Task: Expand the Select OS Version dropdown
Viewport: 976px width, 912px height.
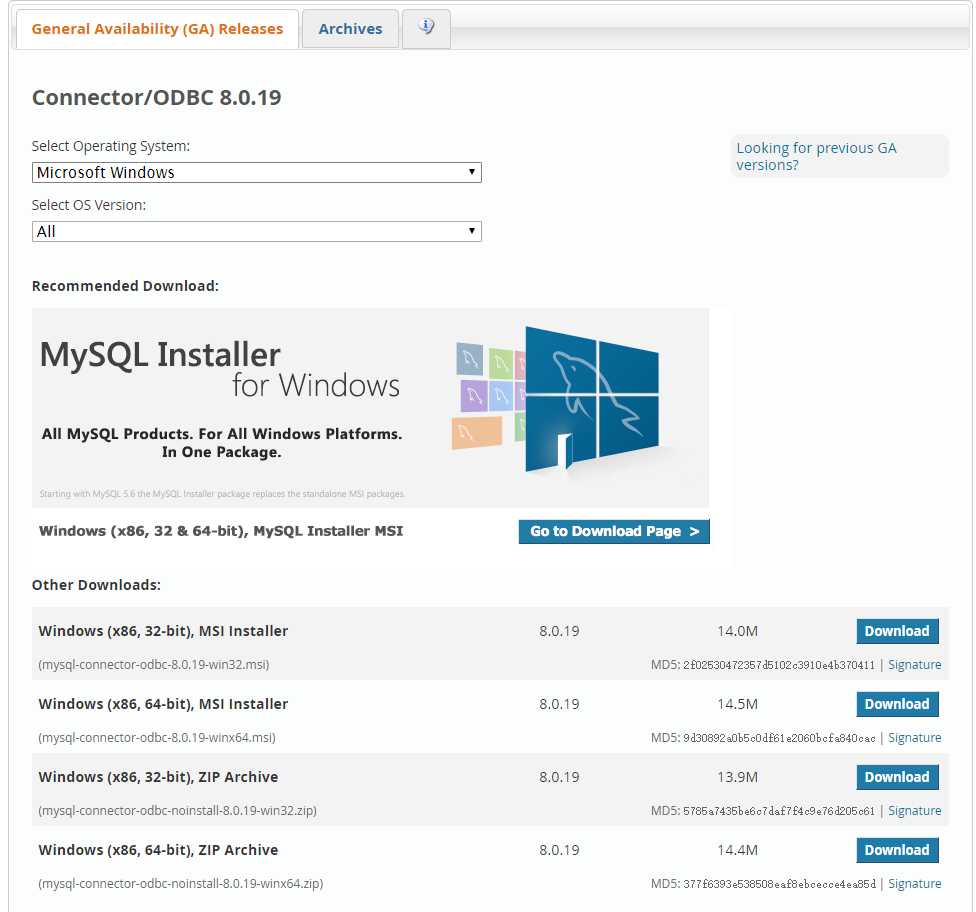Action: point(256,232)
